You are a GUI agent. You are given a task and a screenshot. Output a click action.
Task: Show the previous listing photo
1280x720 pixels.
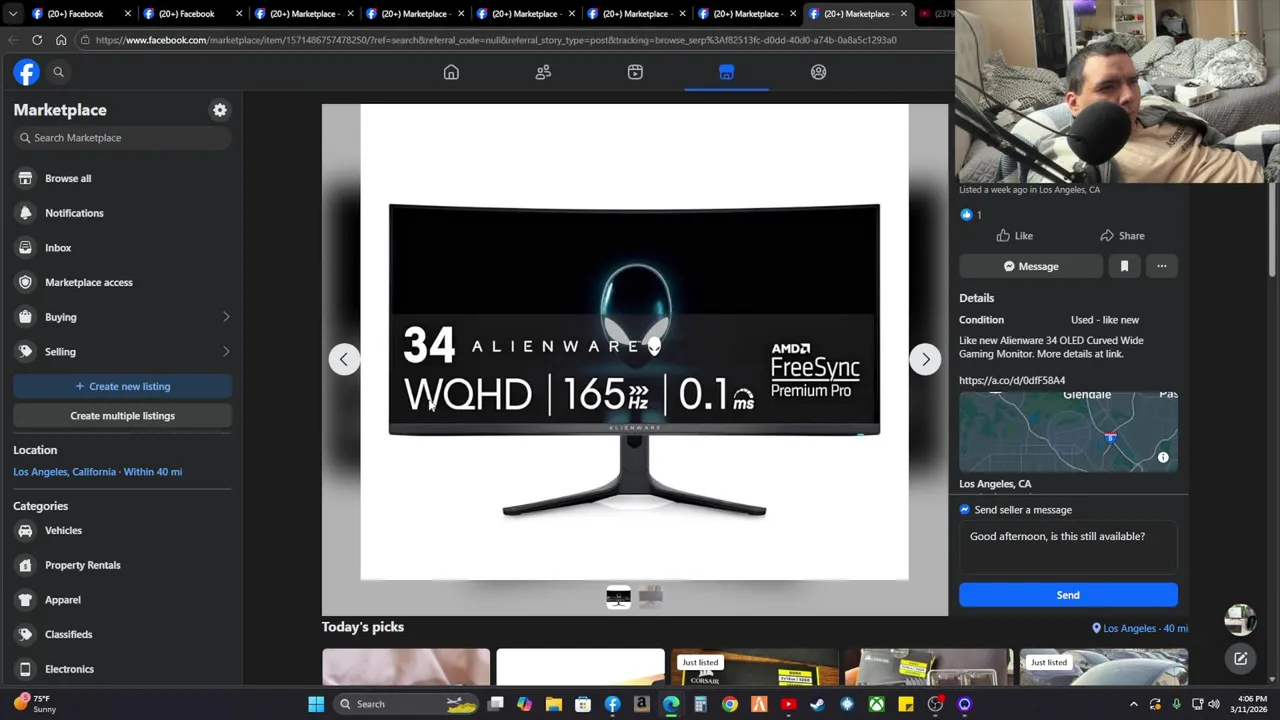click(x=344, y=359)
